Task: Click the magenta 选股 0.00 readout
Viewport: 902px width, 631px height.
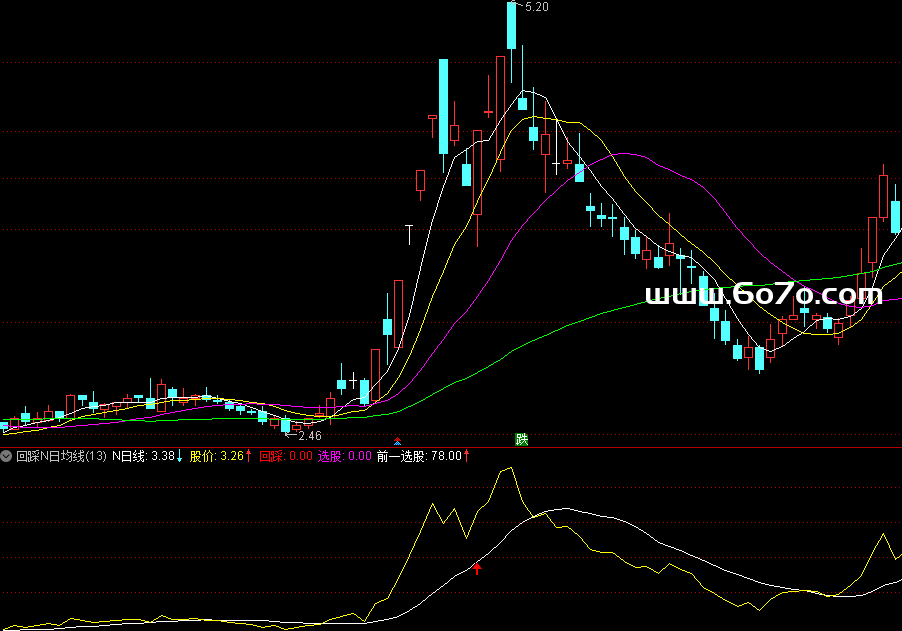Action: pyautogui.click(x=344, y=456)
